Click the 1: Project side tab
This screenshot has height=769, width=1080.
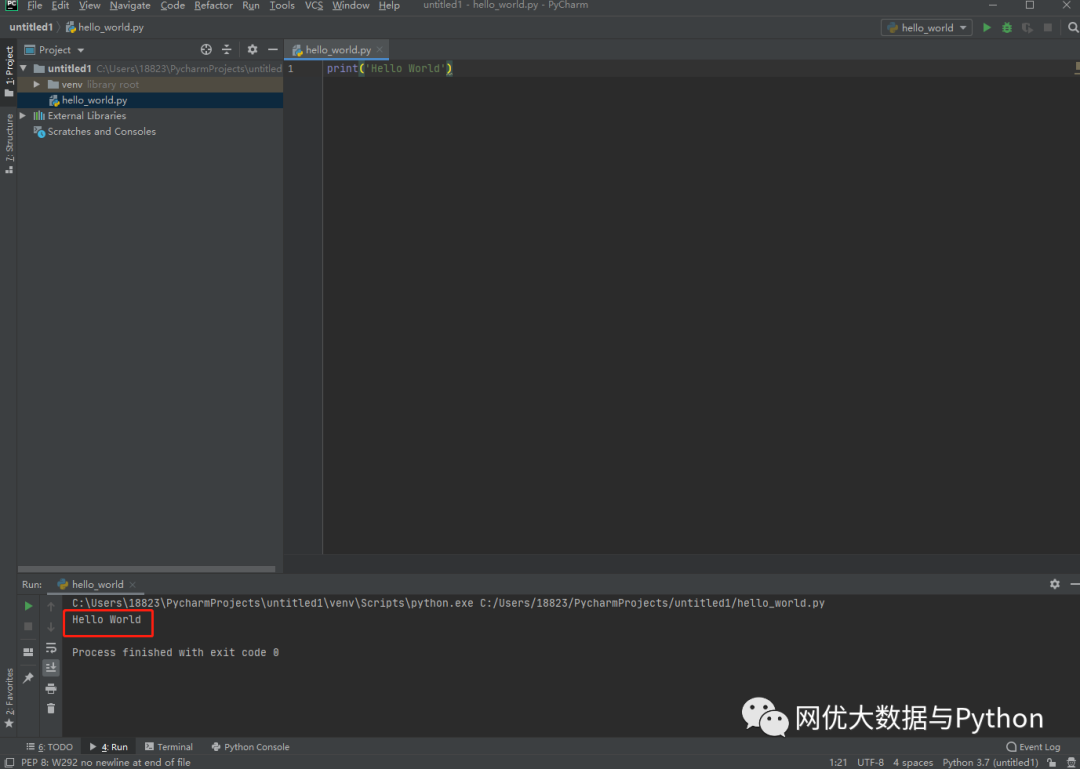(9, 71)
